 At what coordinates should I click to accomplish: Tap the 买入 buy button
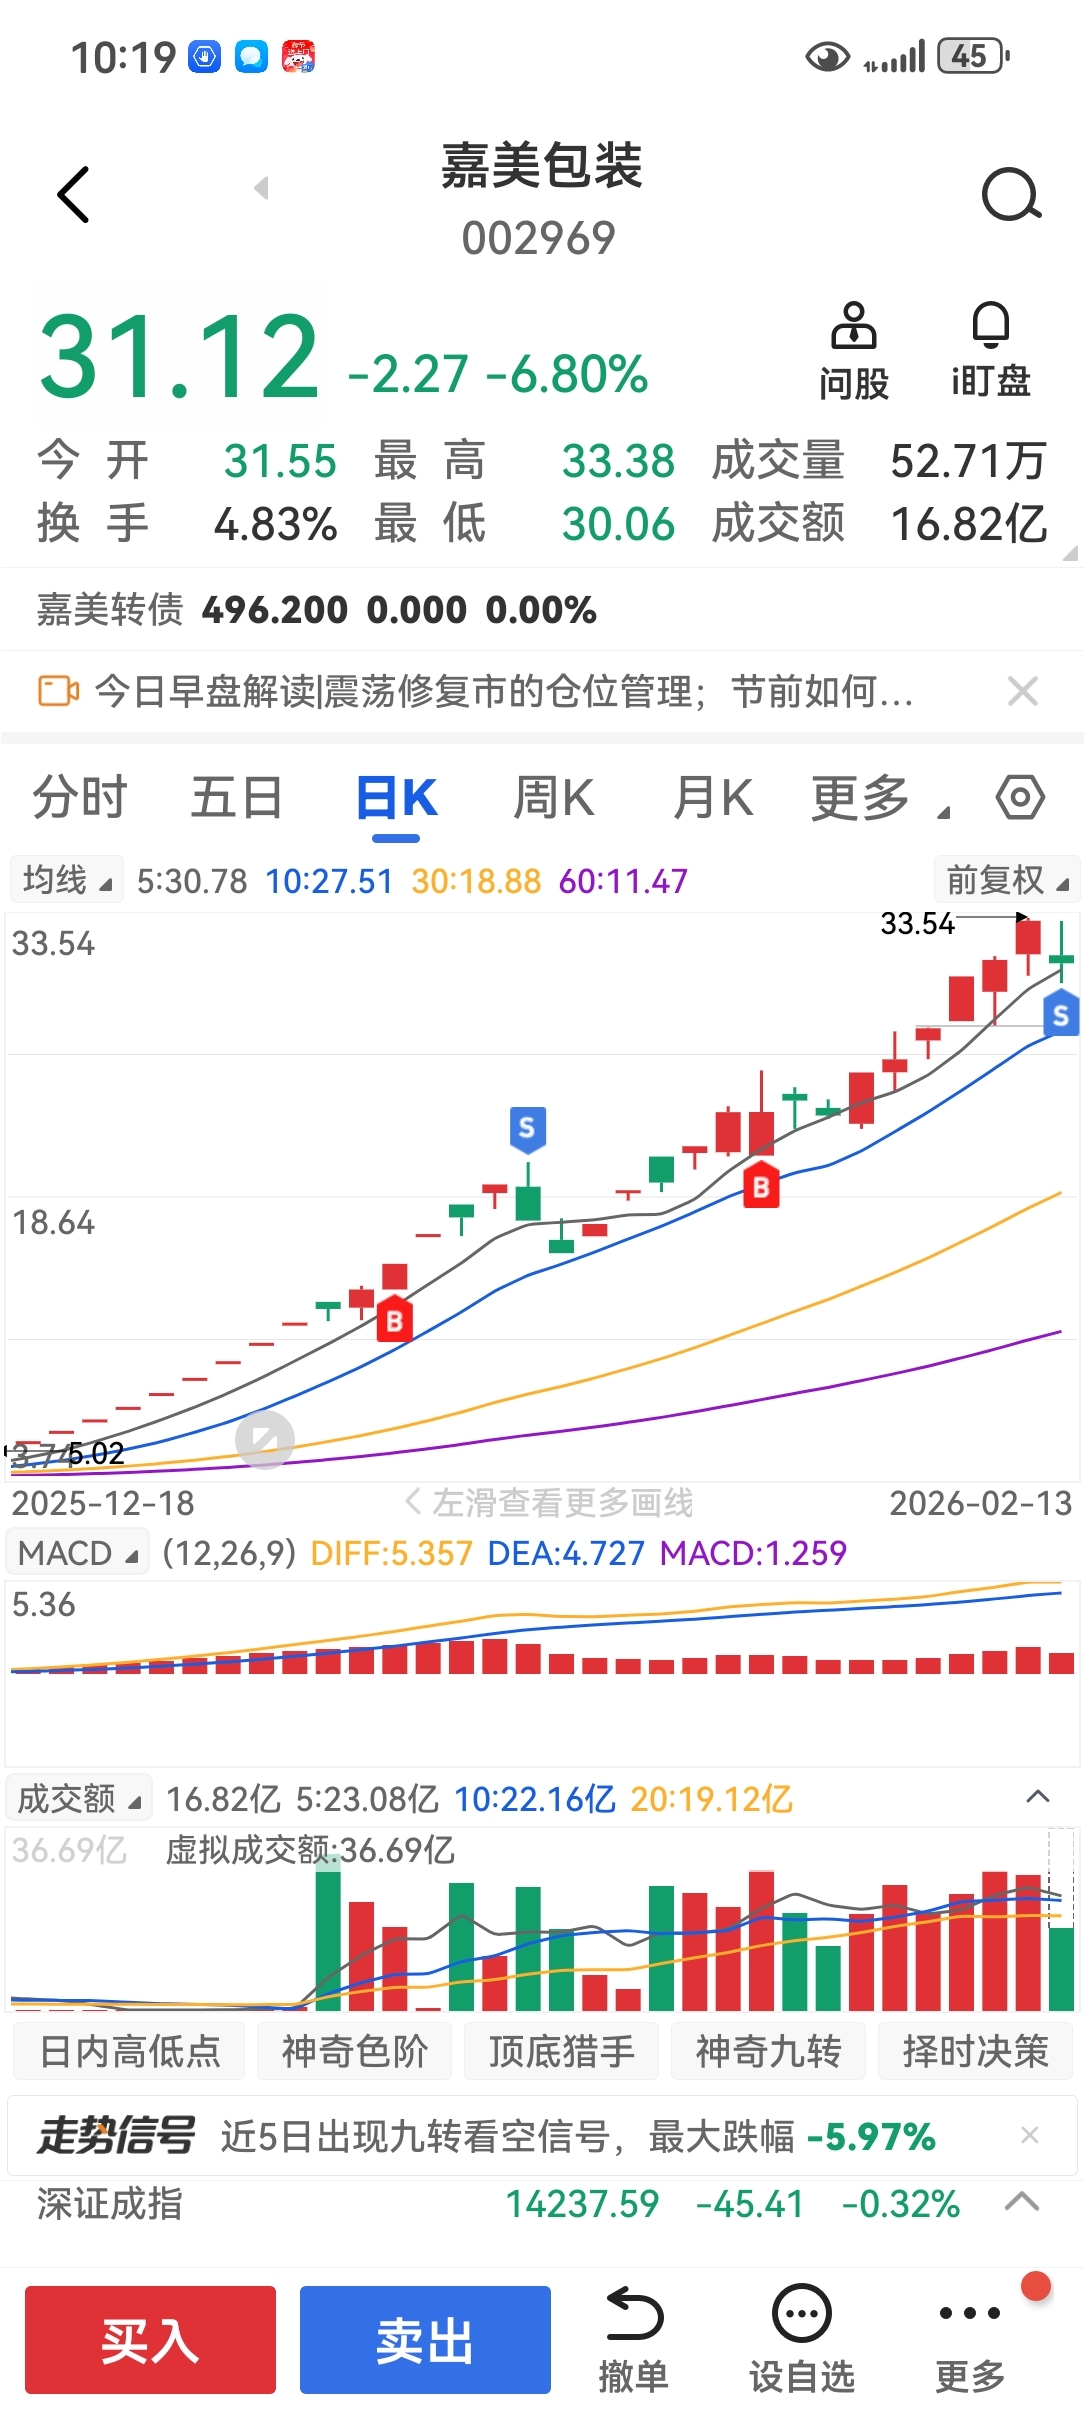150,2340
